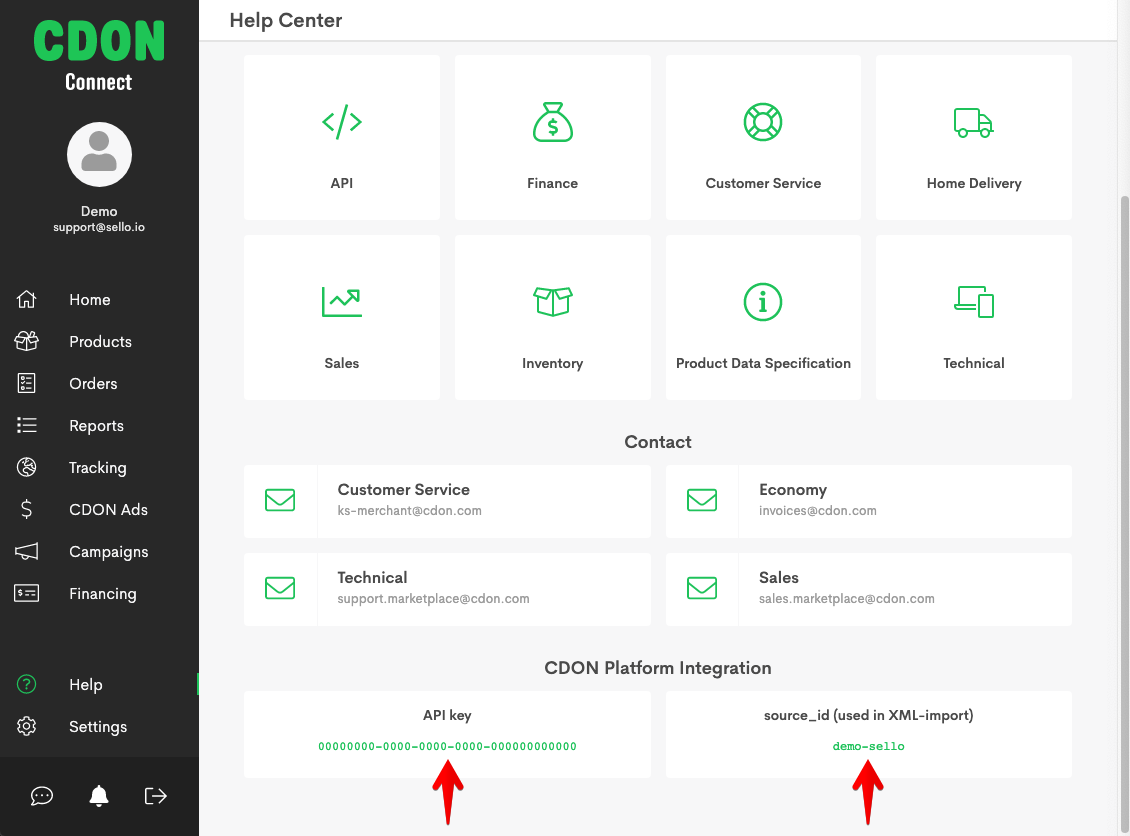
Task: Click invoices@cdon.com email address
Action: point(818,510)
